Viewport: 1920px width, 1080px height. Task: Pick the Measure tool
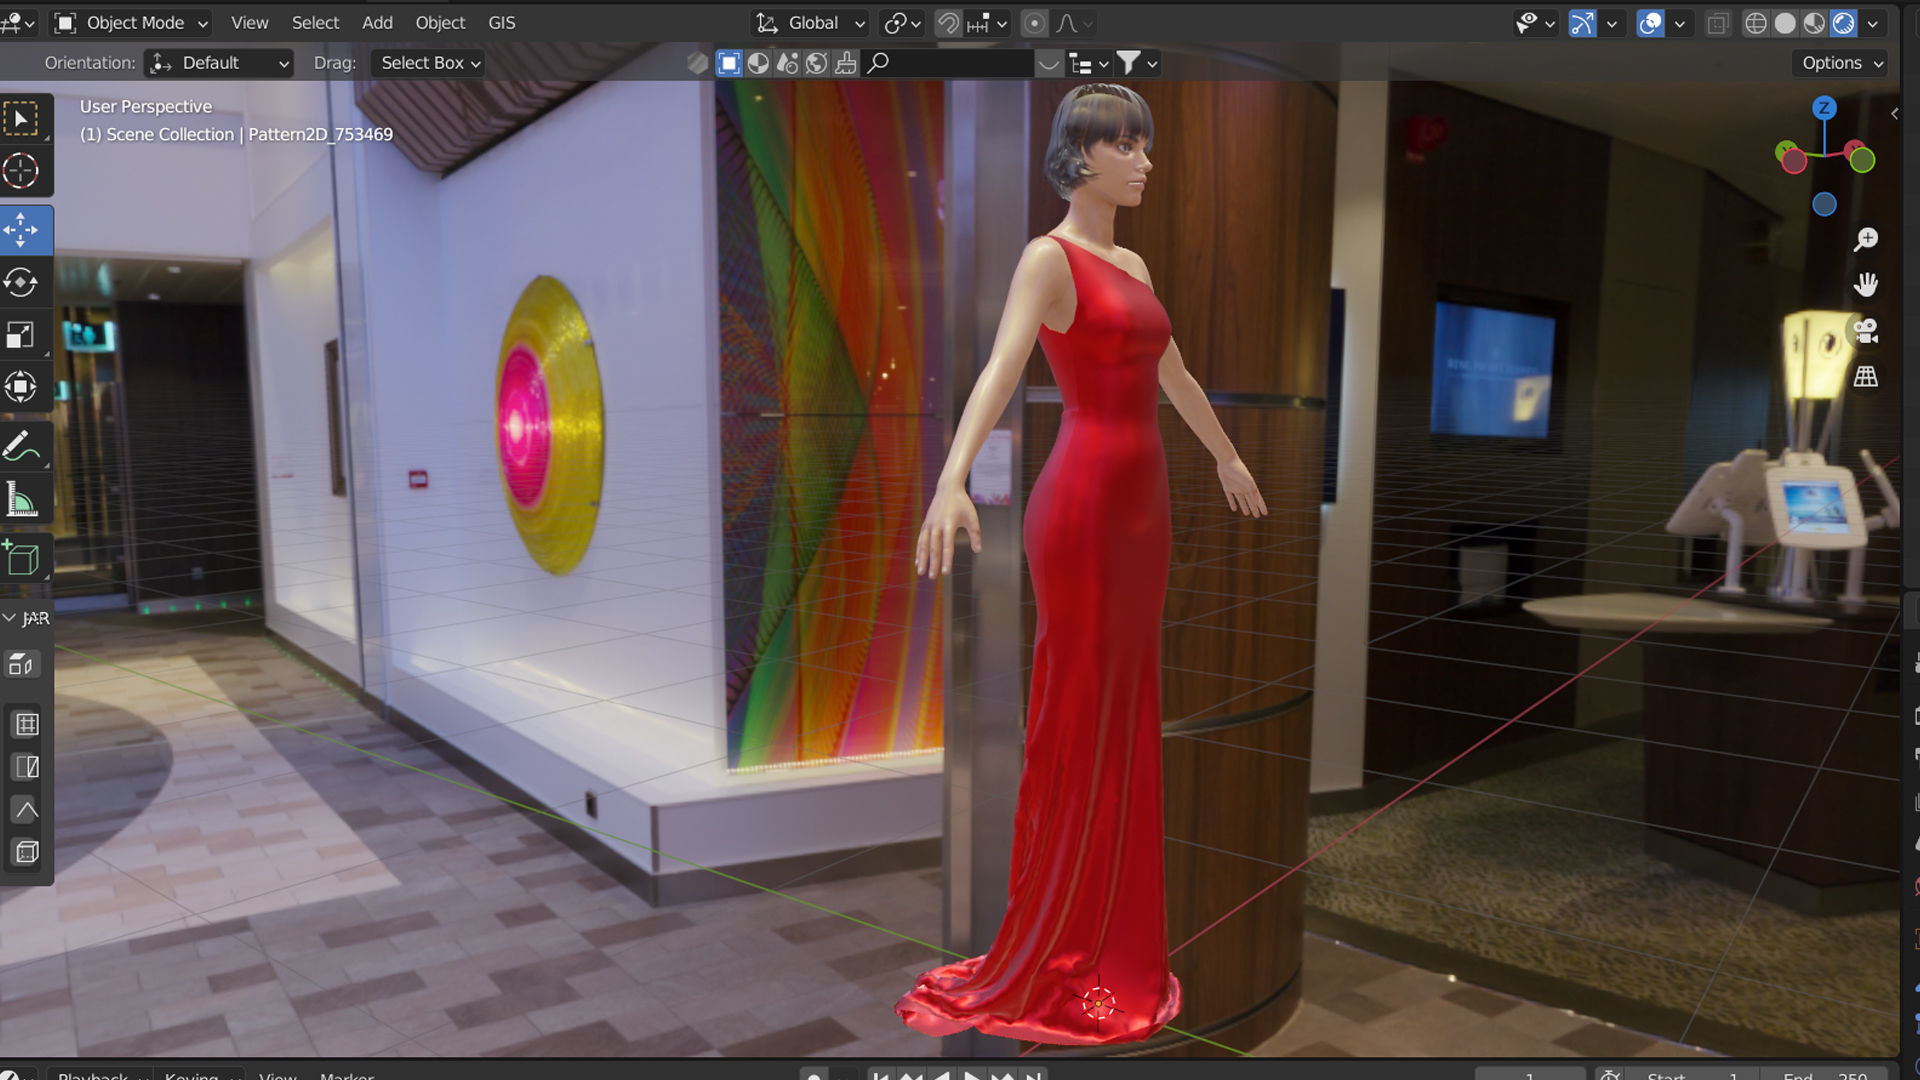pos(21,500)
